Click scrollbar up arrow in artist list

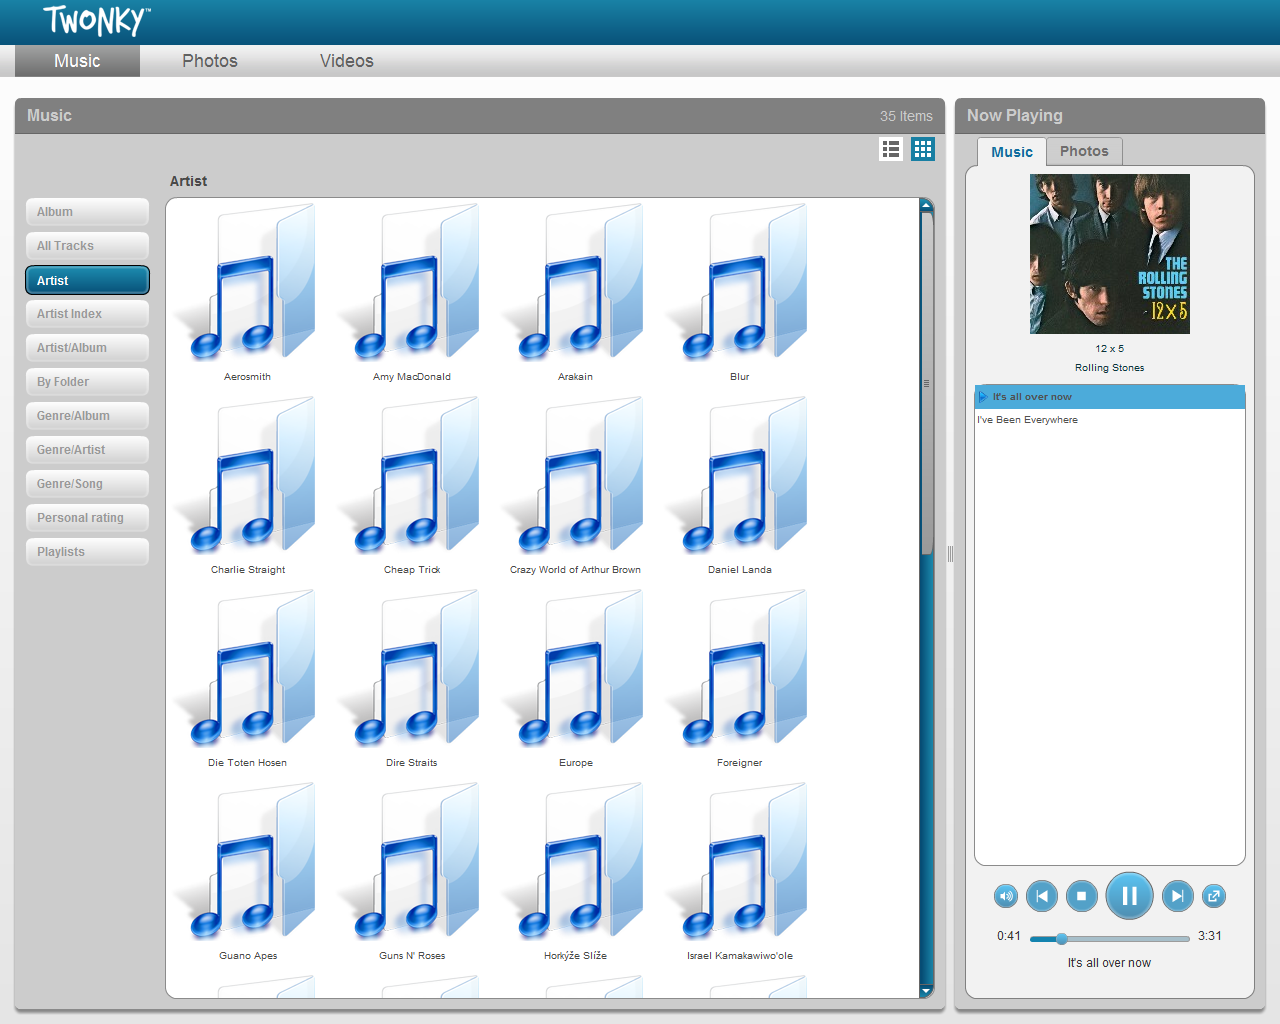click(x=926, y=205)
